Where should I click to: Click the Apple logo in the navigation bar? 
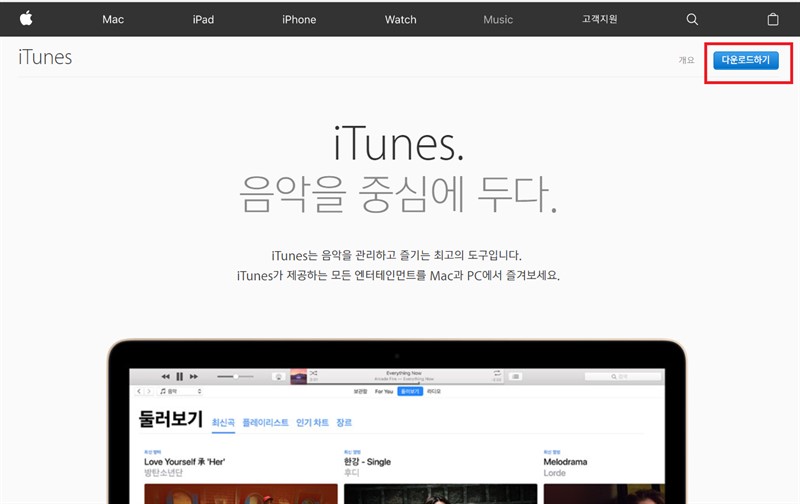pos(26,19)
